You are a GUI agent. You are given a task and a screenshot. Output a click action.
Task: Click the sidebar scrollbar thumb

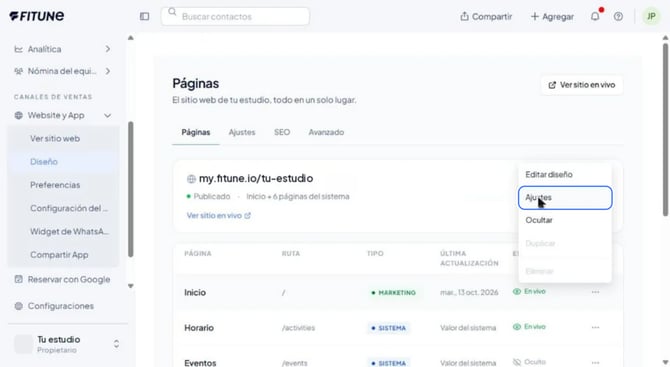tap(130, 190)
